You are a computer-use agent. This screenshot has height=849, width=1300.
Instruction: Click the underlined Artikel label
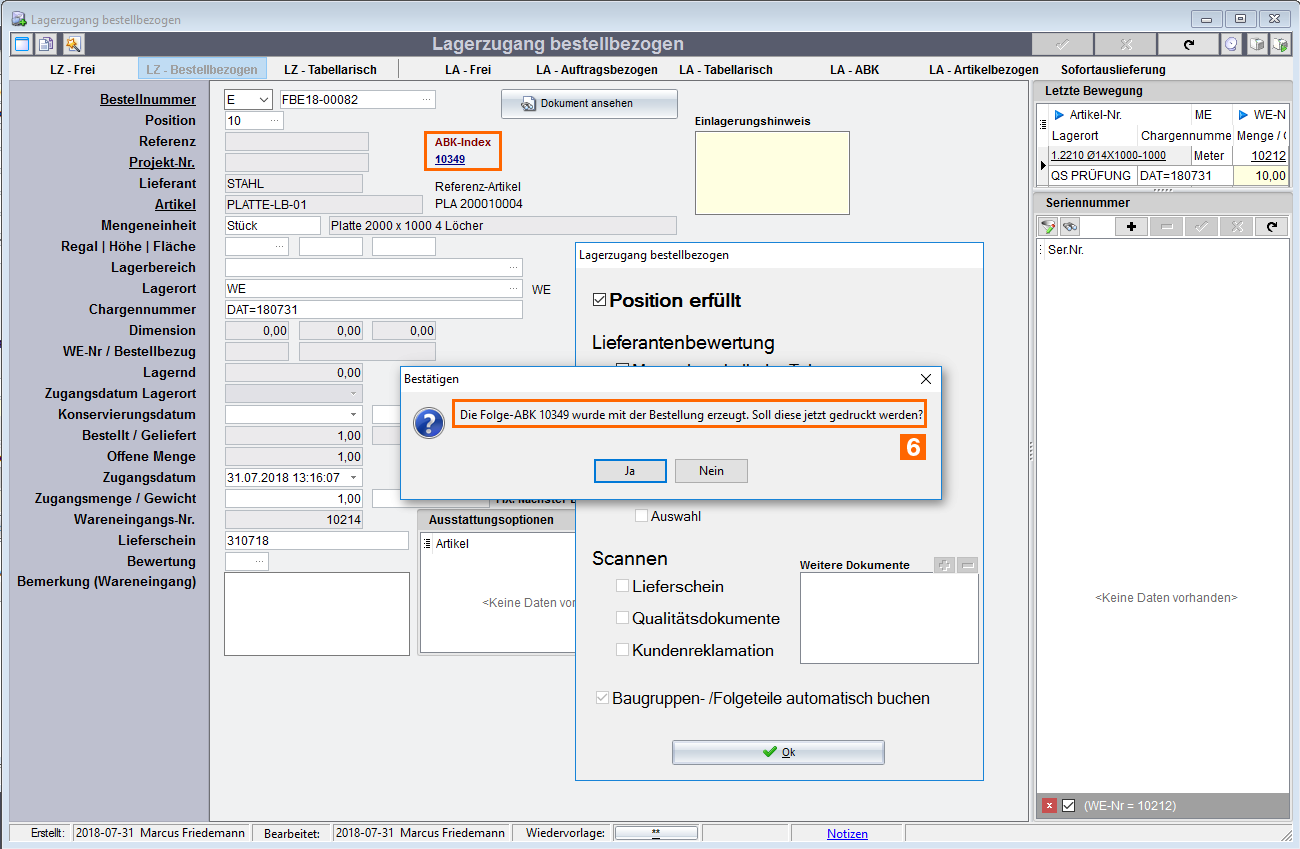pyautogui.click(x=176, y=204)
